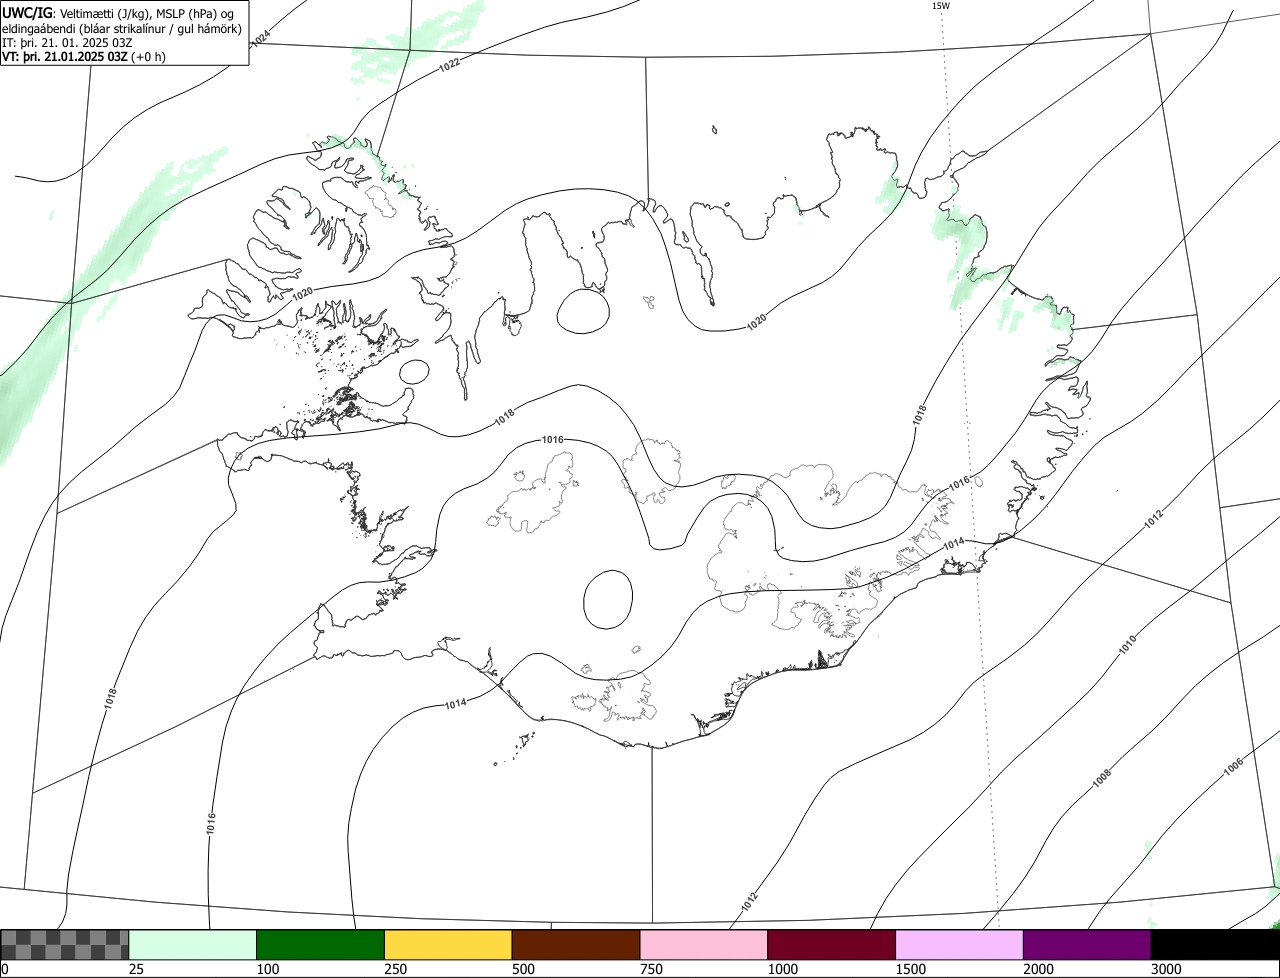Click the legend value "750"
The height and width of the screenshot is (978, 1280).
(651, 969)
